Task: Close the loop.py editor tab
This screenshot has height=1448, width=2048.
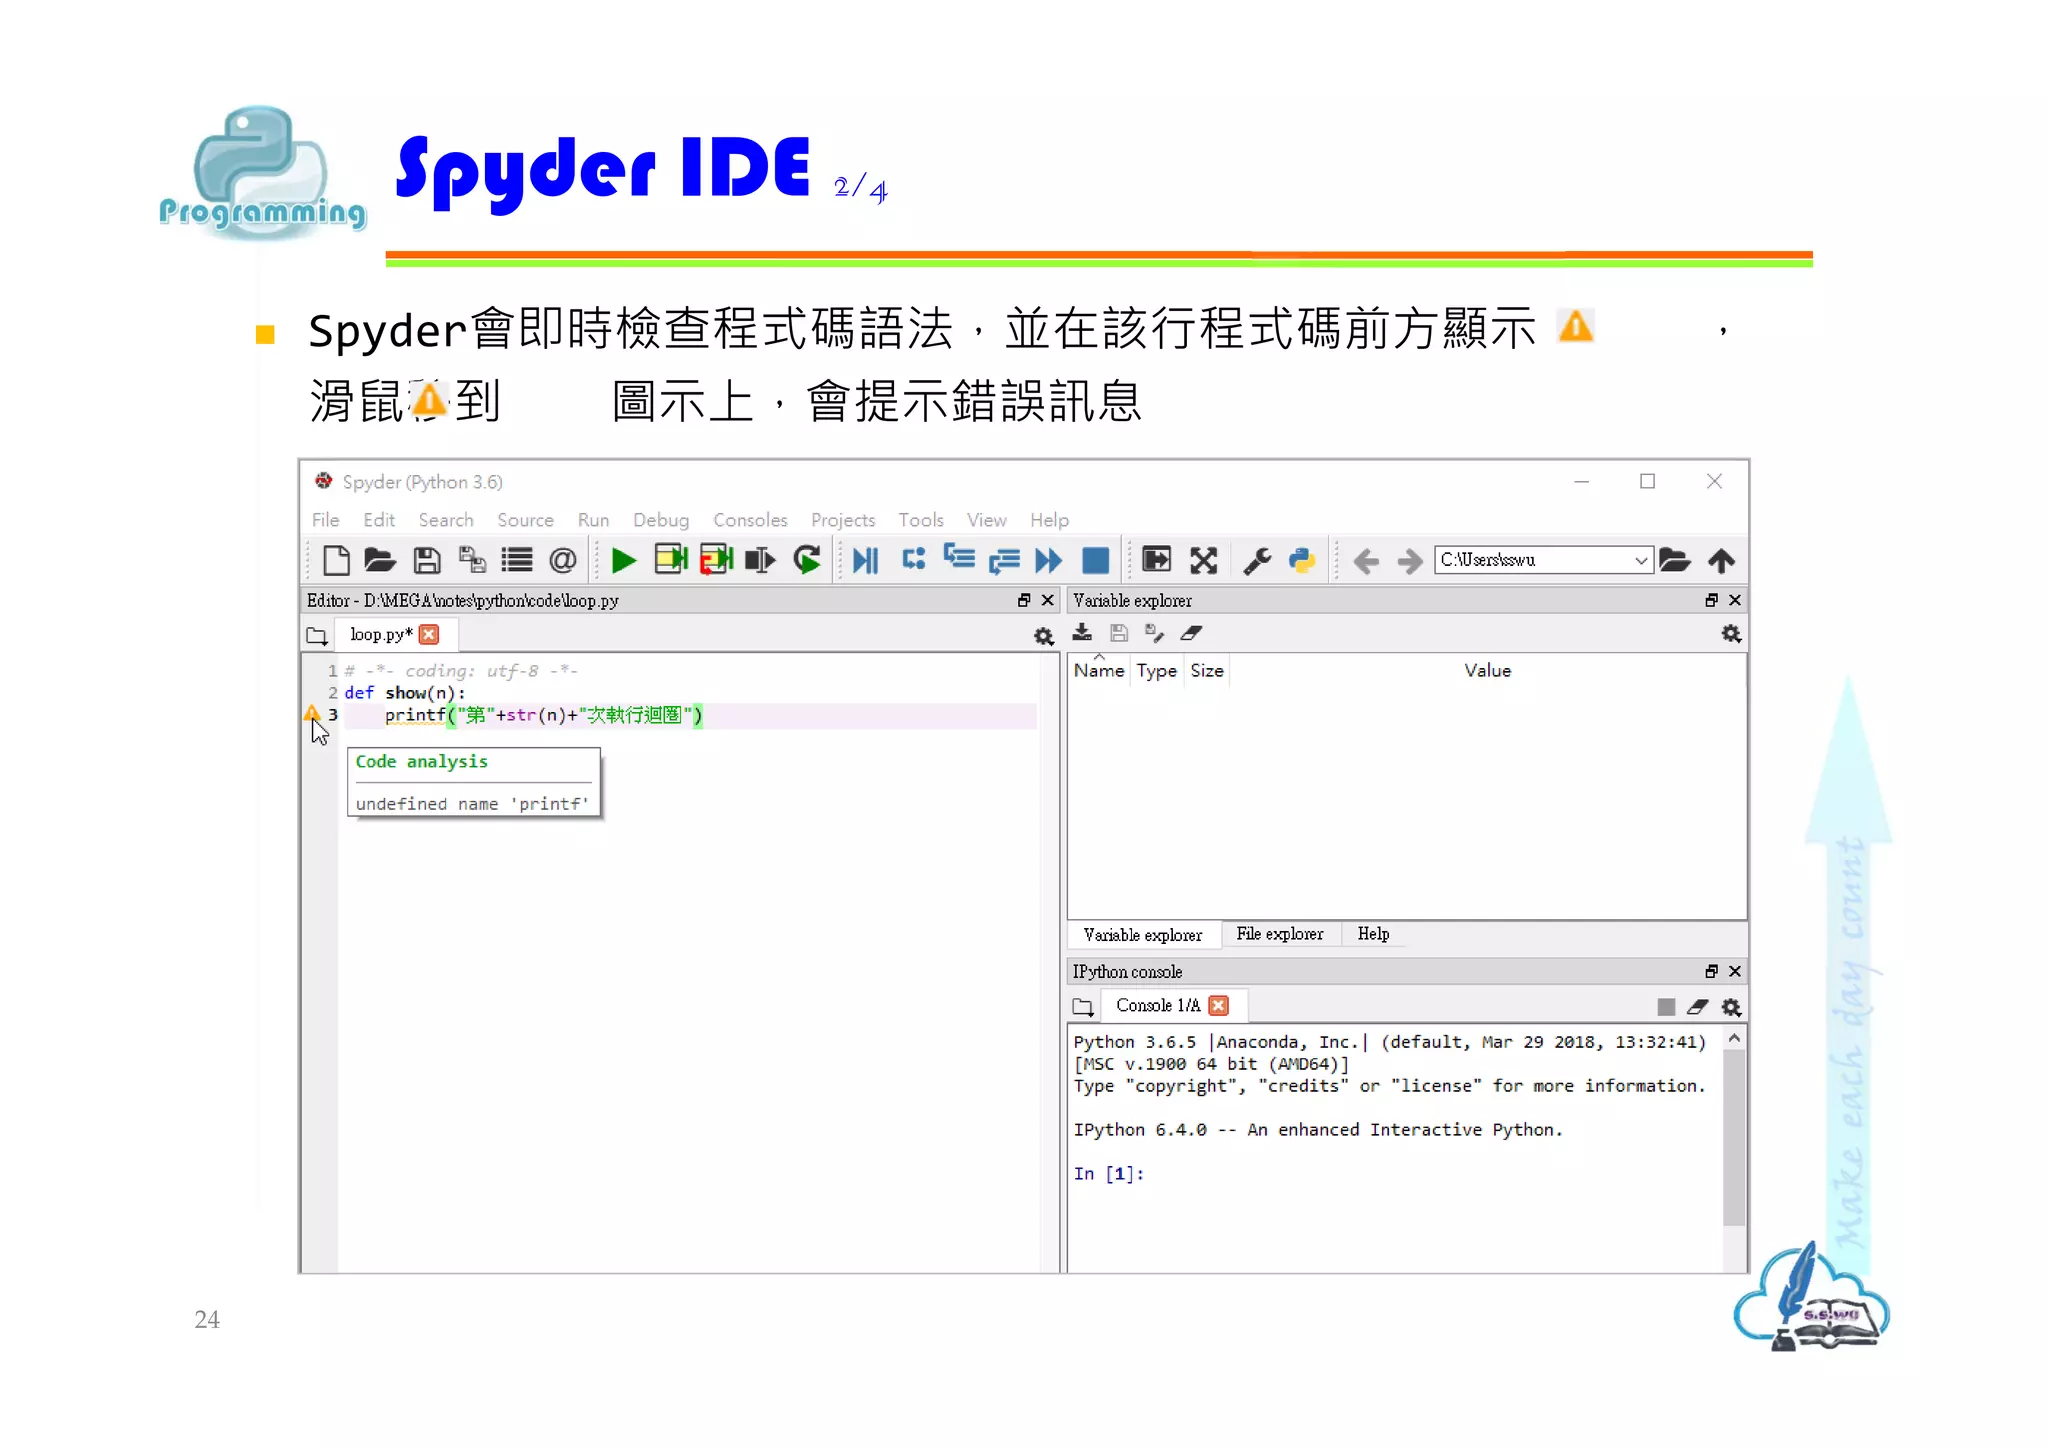Action: [x=429, y=634]
